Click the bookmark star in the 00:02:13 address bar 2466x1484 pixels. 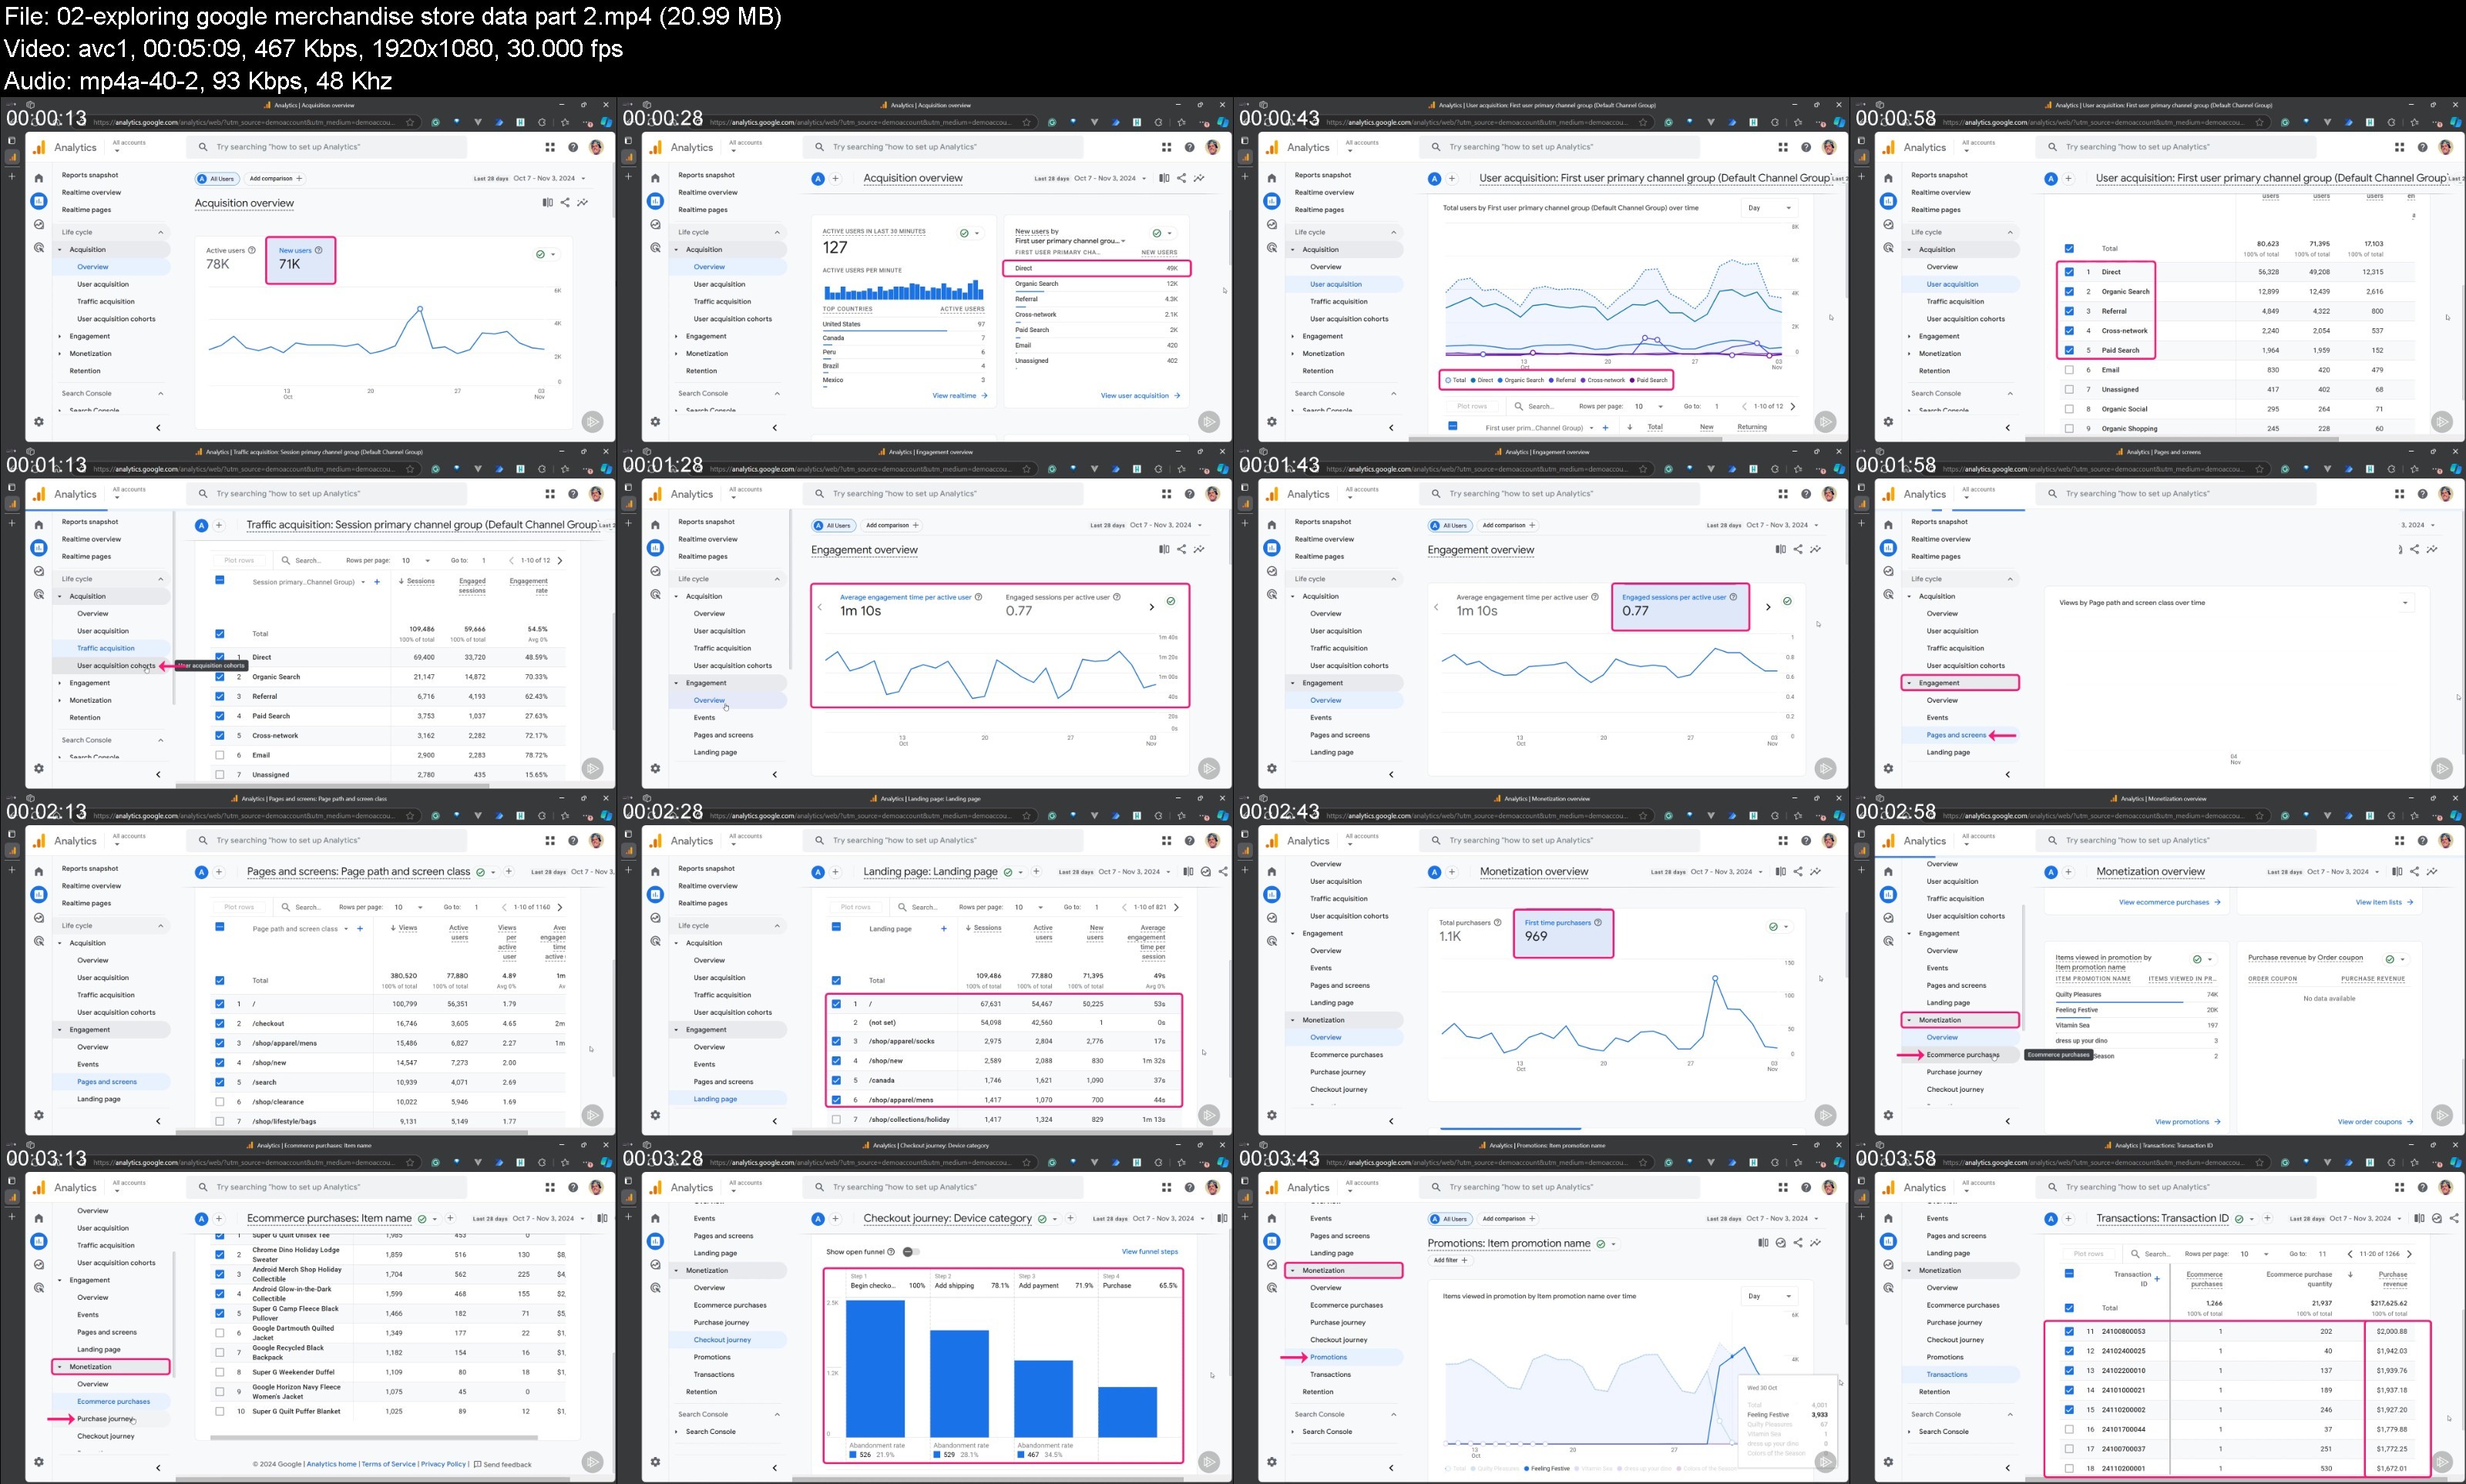(x=410, y=816)
